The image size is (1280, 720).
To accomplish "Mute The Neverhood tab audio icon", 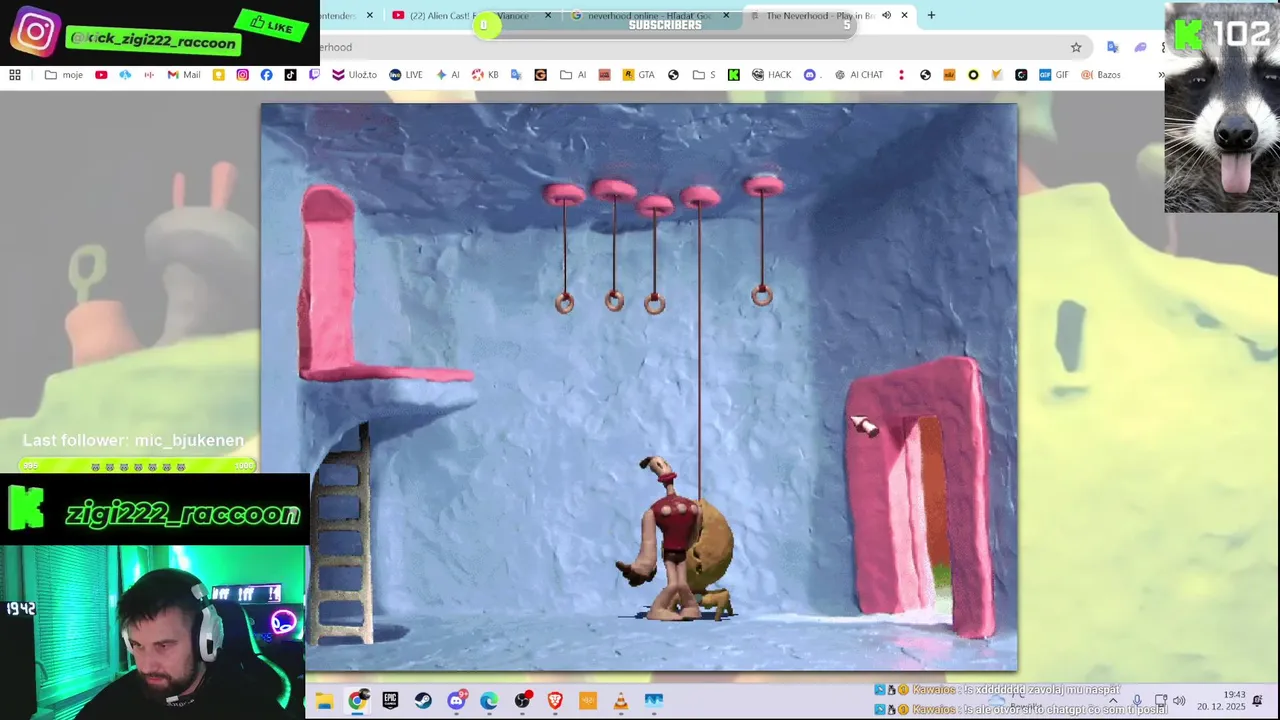I will pos(886,15).
